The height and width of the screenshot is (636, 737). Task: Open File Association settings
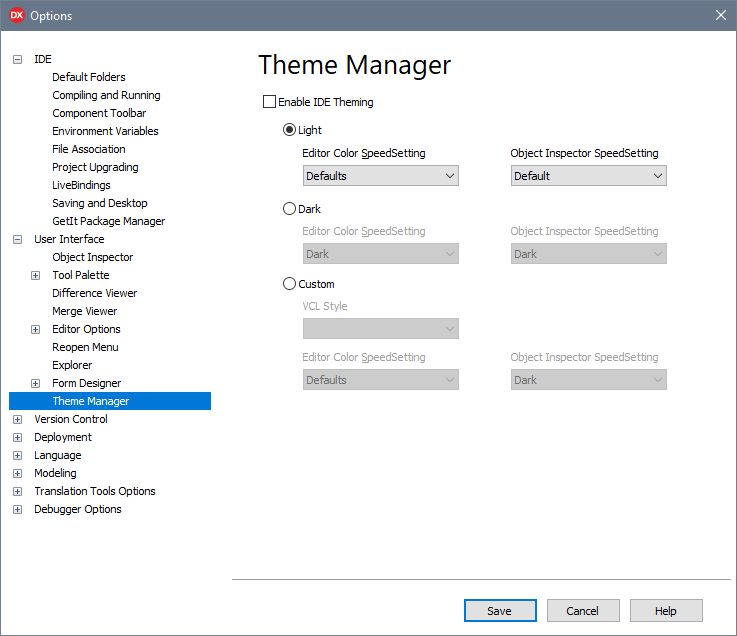point(89,149)
